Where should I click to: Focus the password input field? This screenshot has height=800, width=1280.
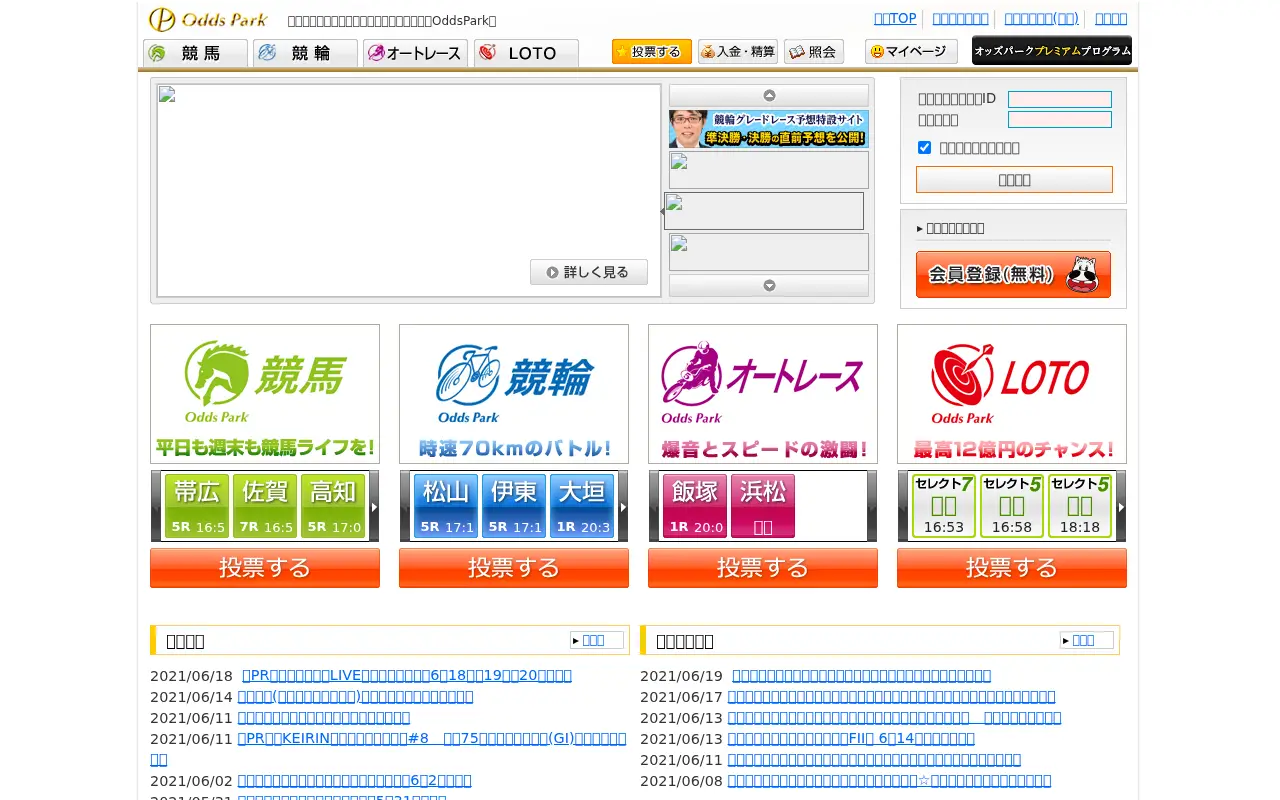(x=1060, y=119)
